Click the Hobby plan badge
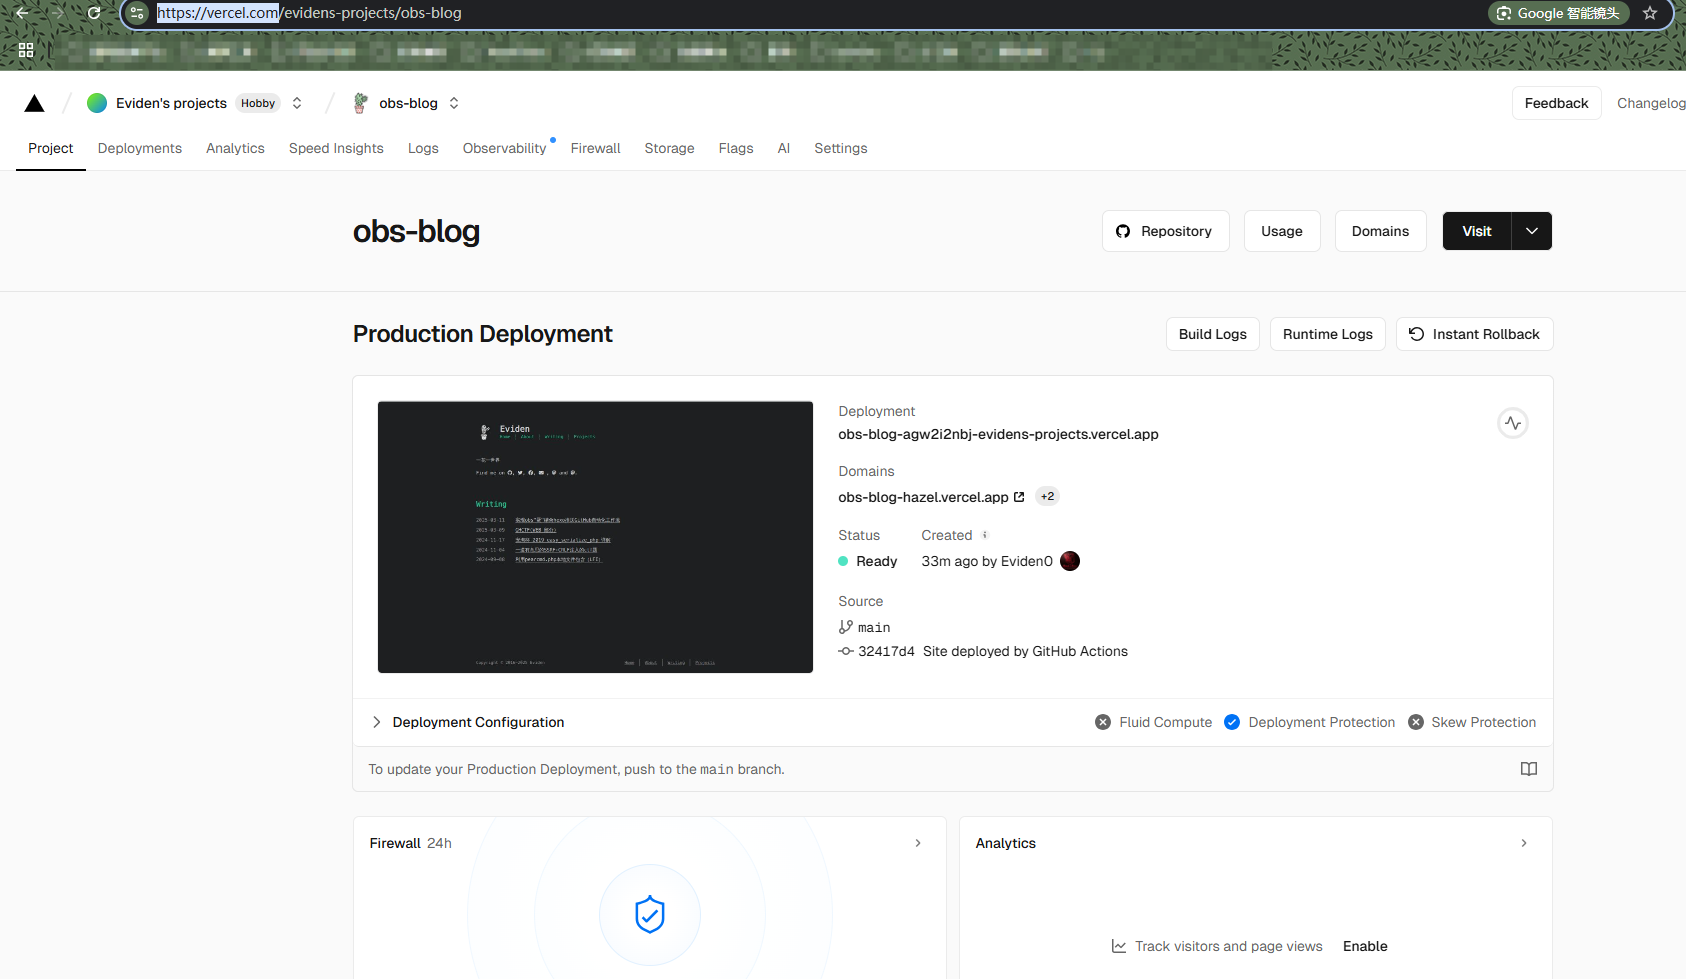This screenshot has width=1686, height=979. tap(258, 103)
